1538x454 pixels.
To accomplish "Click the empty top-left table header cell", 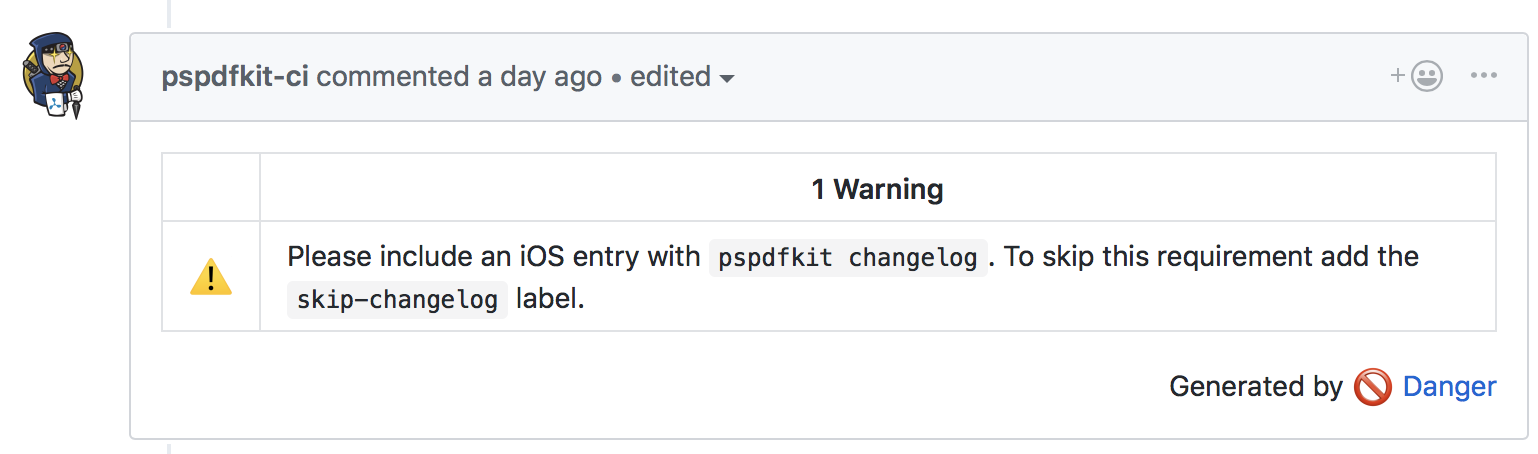I will coord(211,188).
